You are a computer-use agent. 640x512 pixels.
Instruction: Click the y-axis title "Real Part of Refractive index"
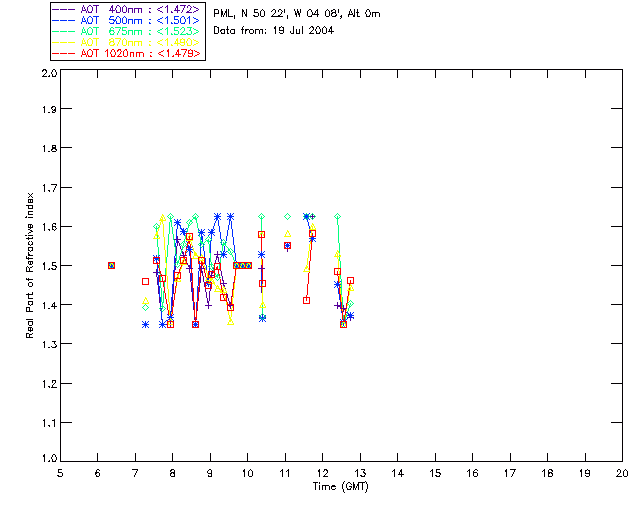tap(30, 265)
